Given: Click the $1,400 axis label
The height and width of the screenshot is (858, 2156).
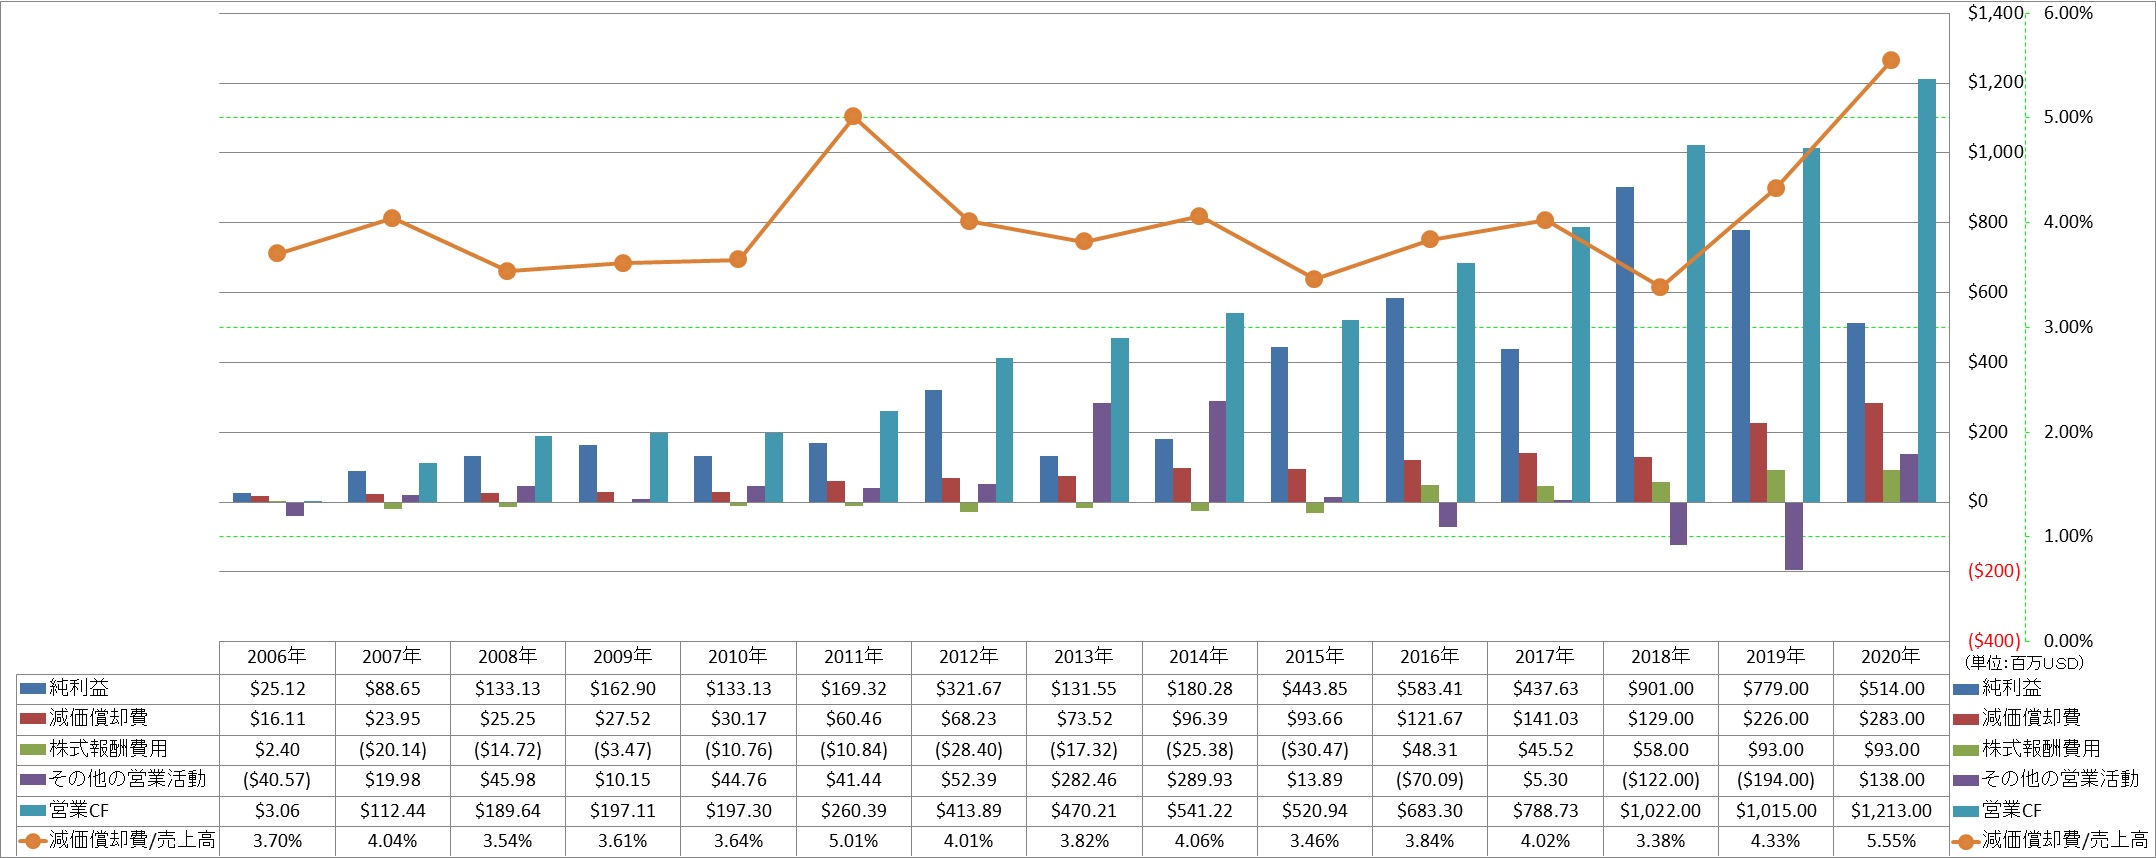Looking at the screenshot, I should coord(1995,13).
